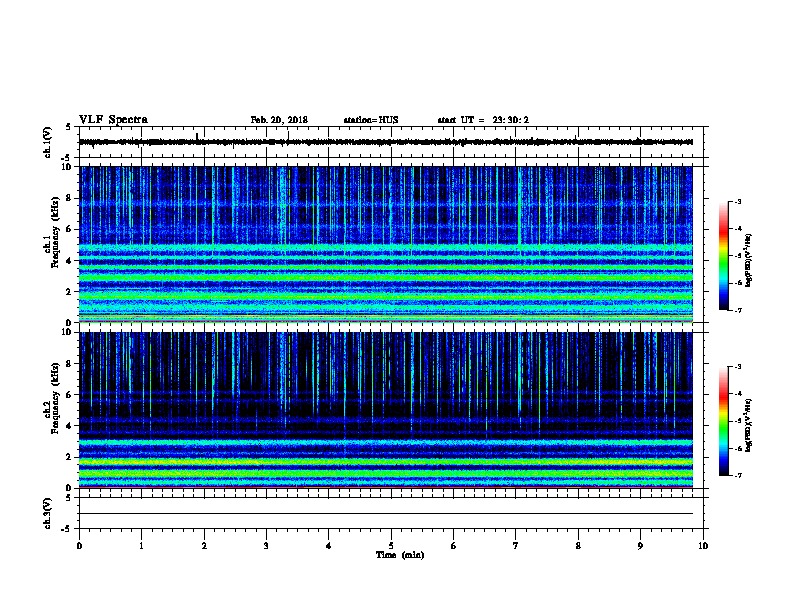Click time axis tick label "6"
The image size is (792, 612).
(x=454, y=546)
